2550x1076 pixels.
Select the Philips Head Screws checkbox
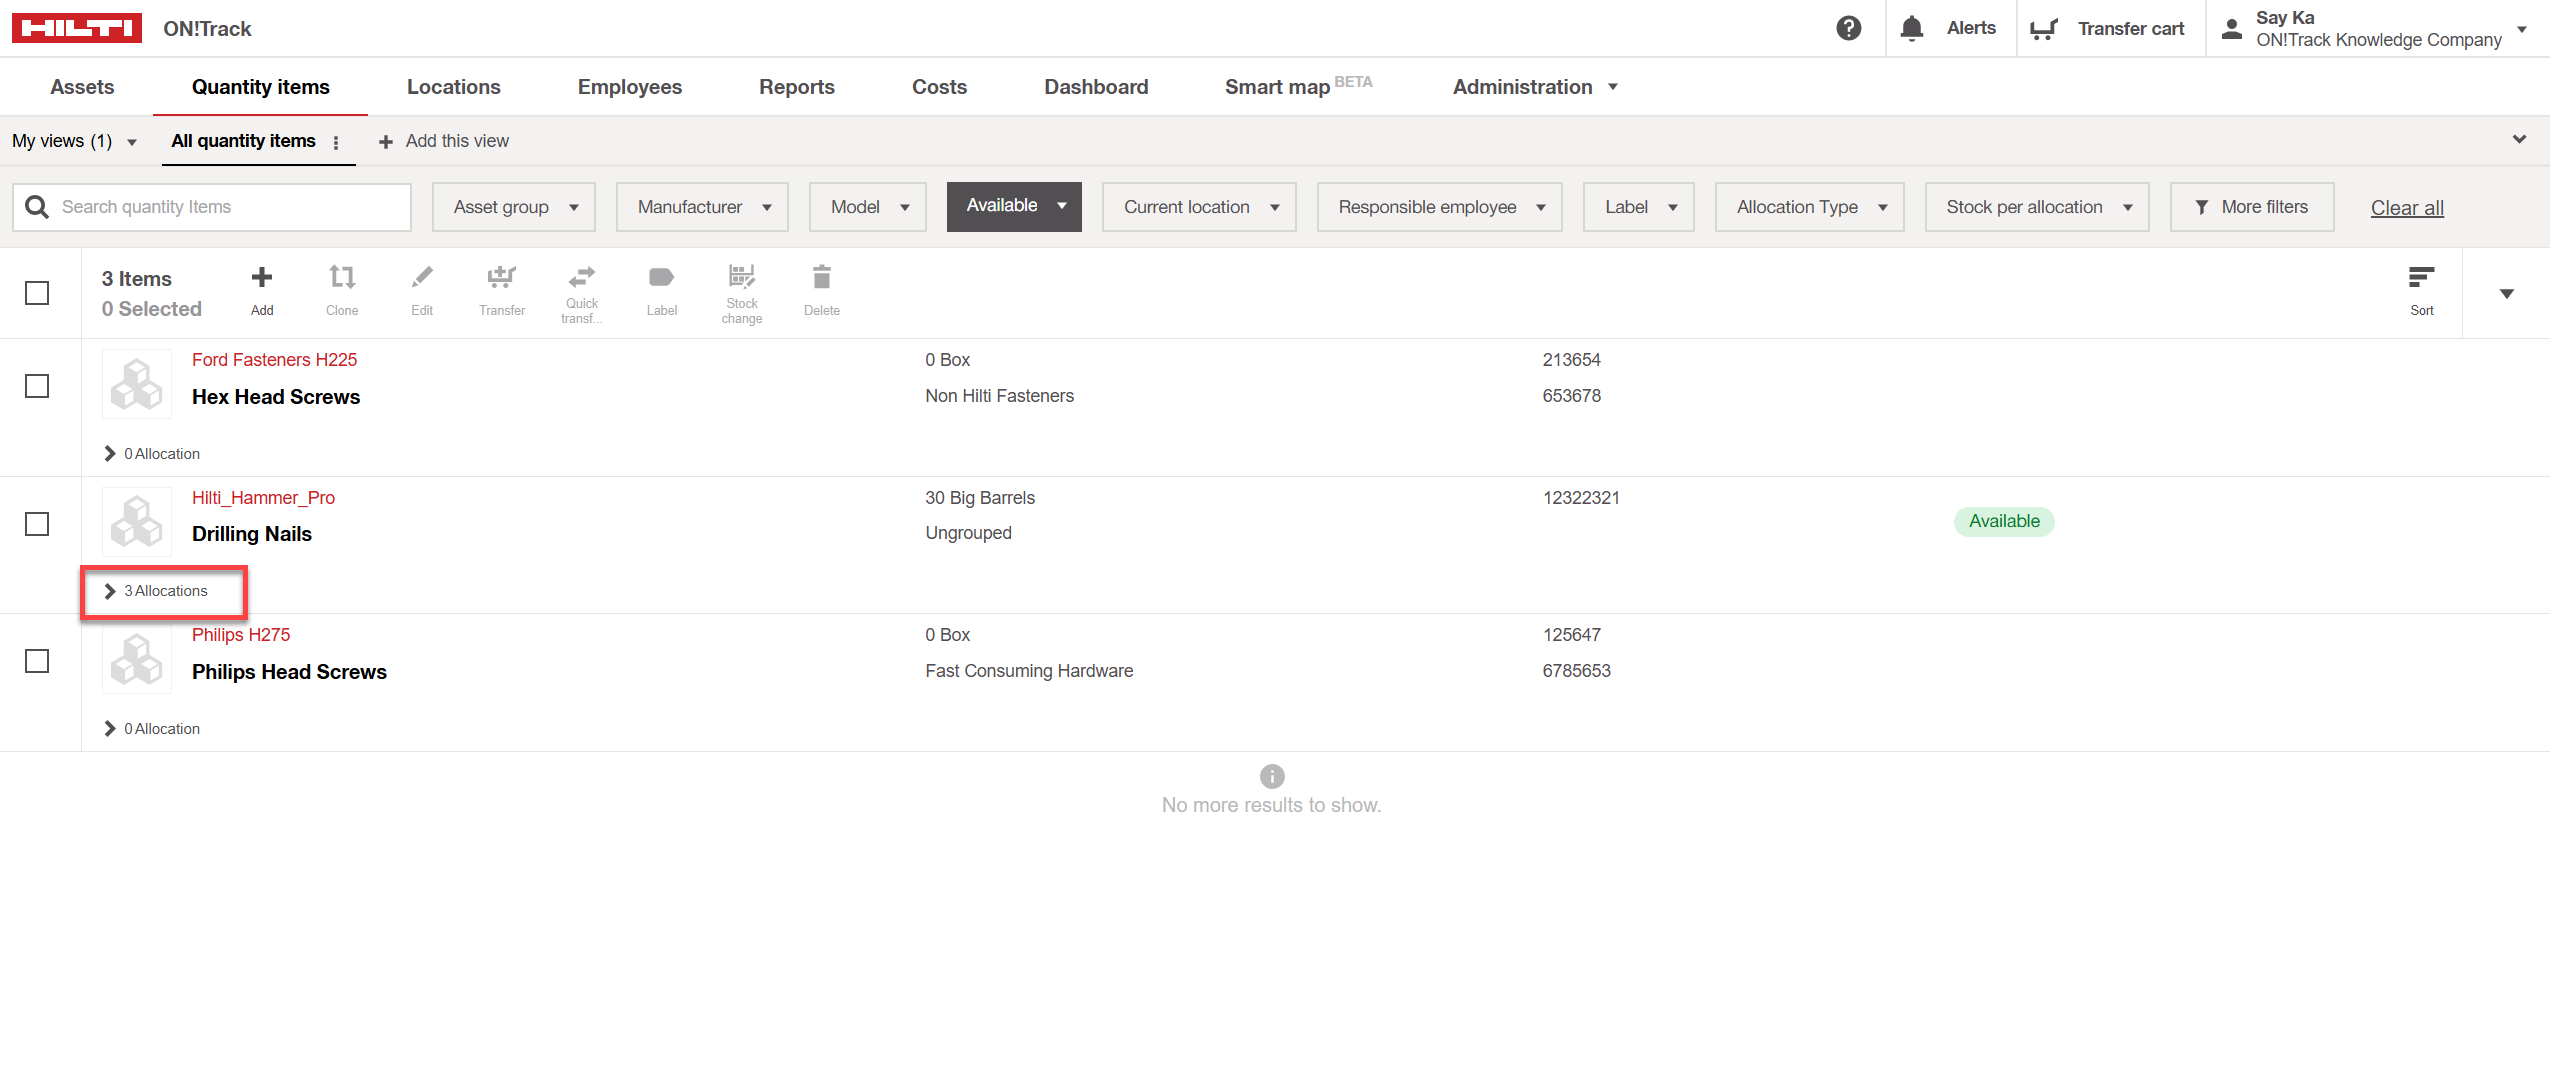click(37, 661)
